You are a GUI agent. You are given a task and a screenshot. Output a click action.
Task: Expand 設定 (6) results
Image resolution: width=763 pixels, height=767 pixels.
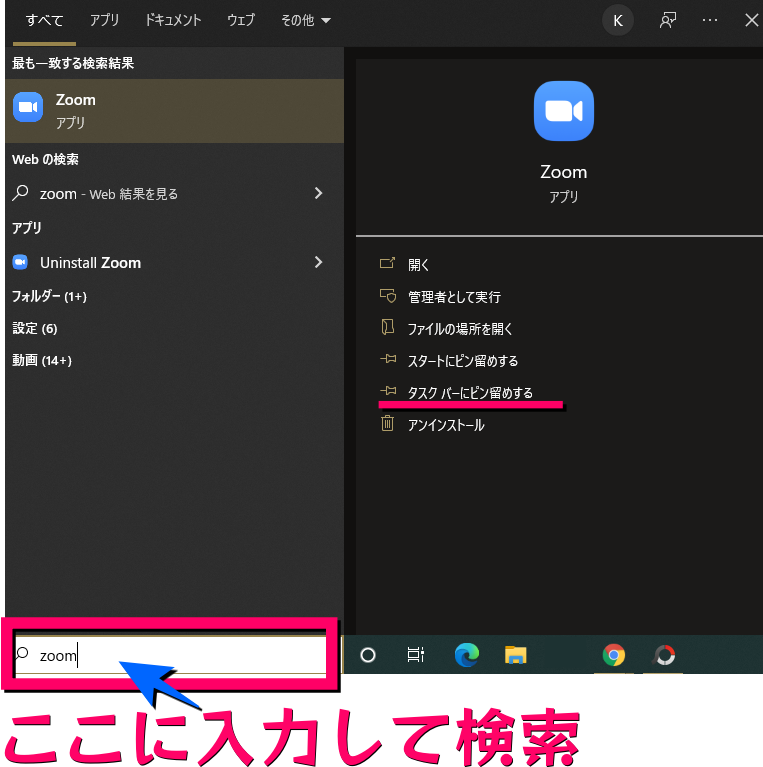pyautogui.click(x=35, y=328)
